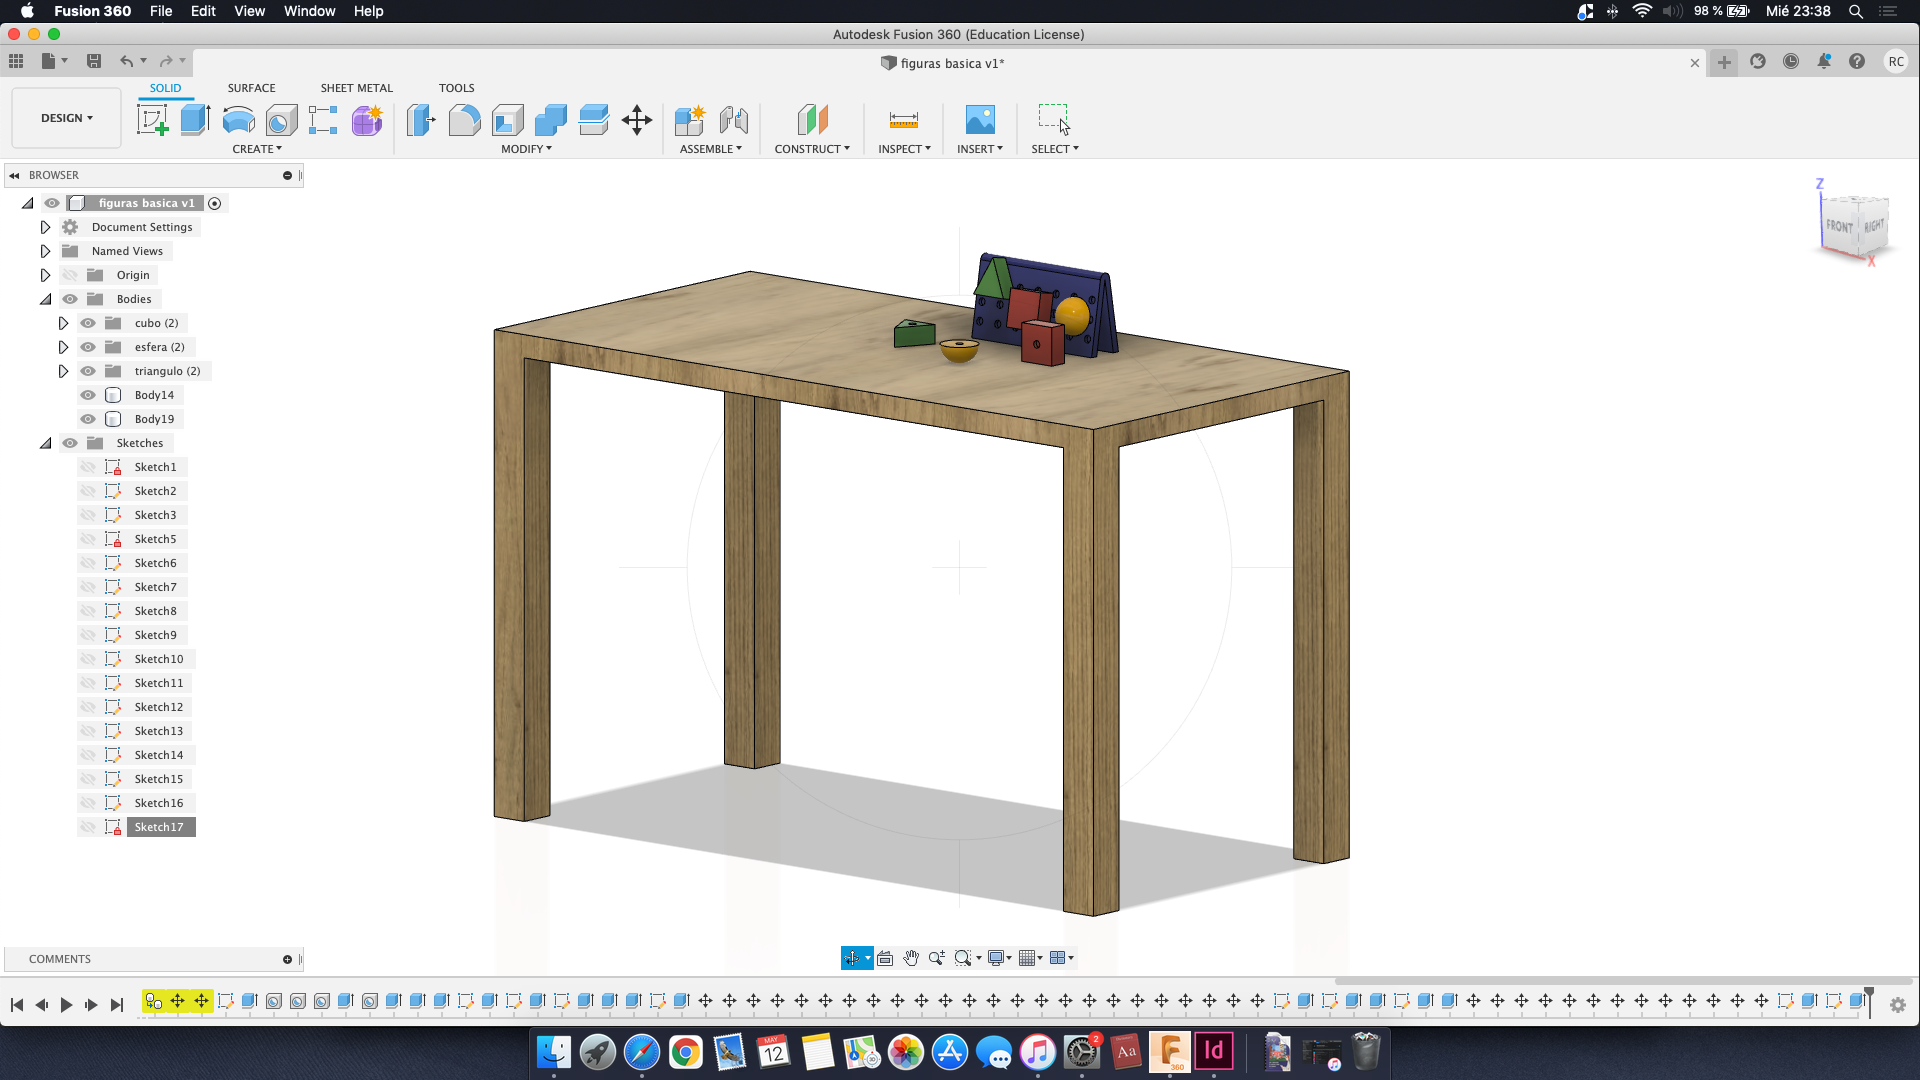Show Sketch1 using its eye icon
Screen dimensions: 1920x1080
(88, 467)
